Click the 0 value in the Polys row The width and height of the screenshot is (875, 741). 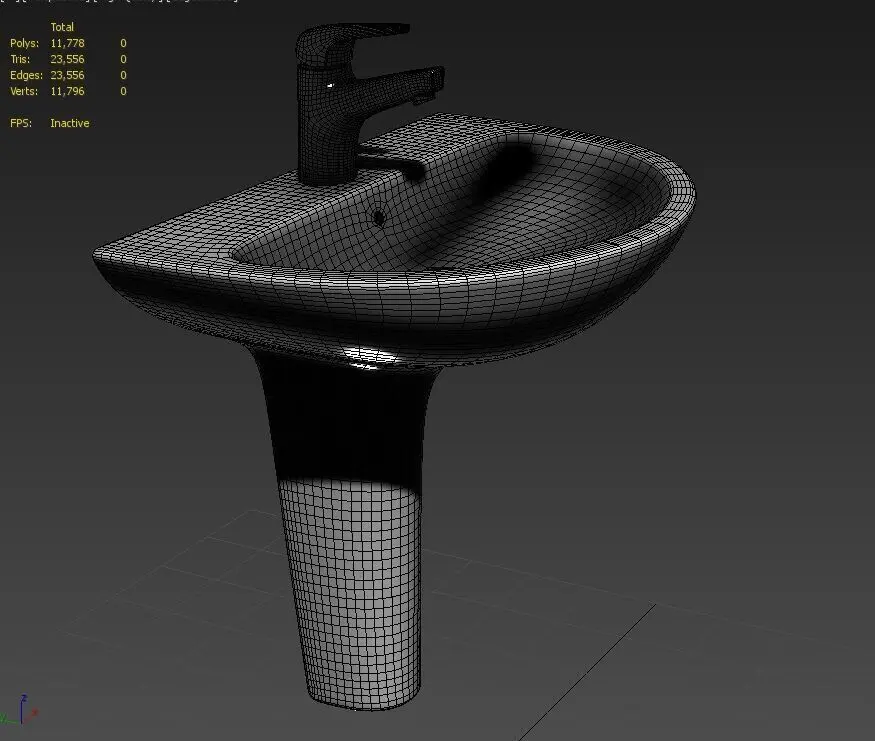point(123,43)
